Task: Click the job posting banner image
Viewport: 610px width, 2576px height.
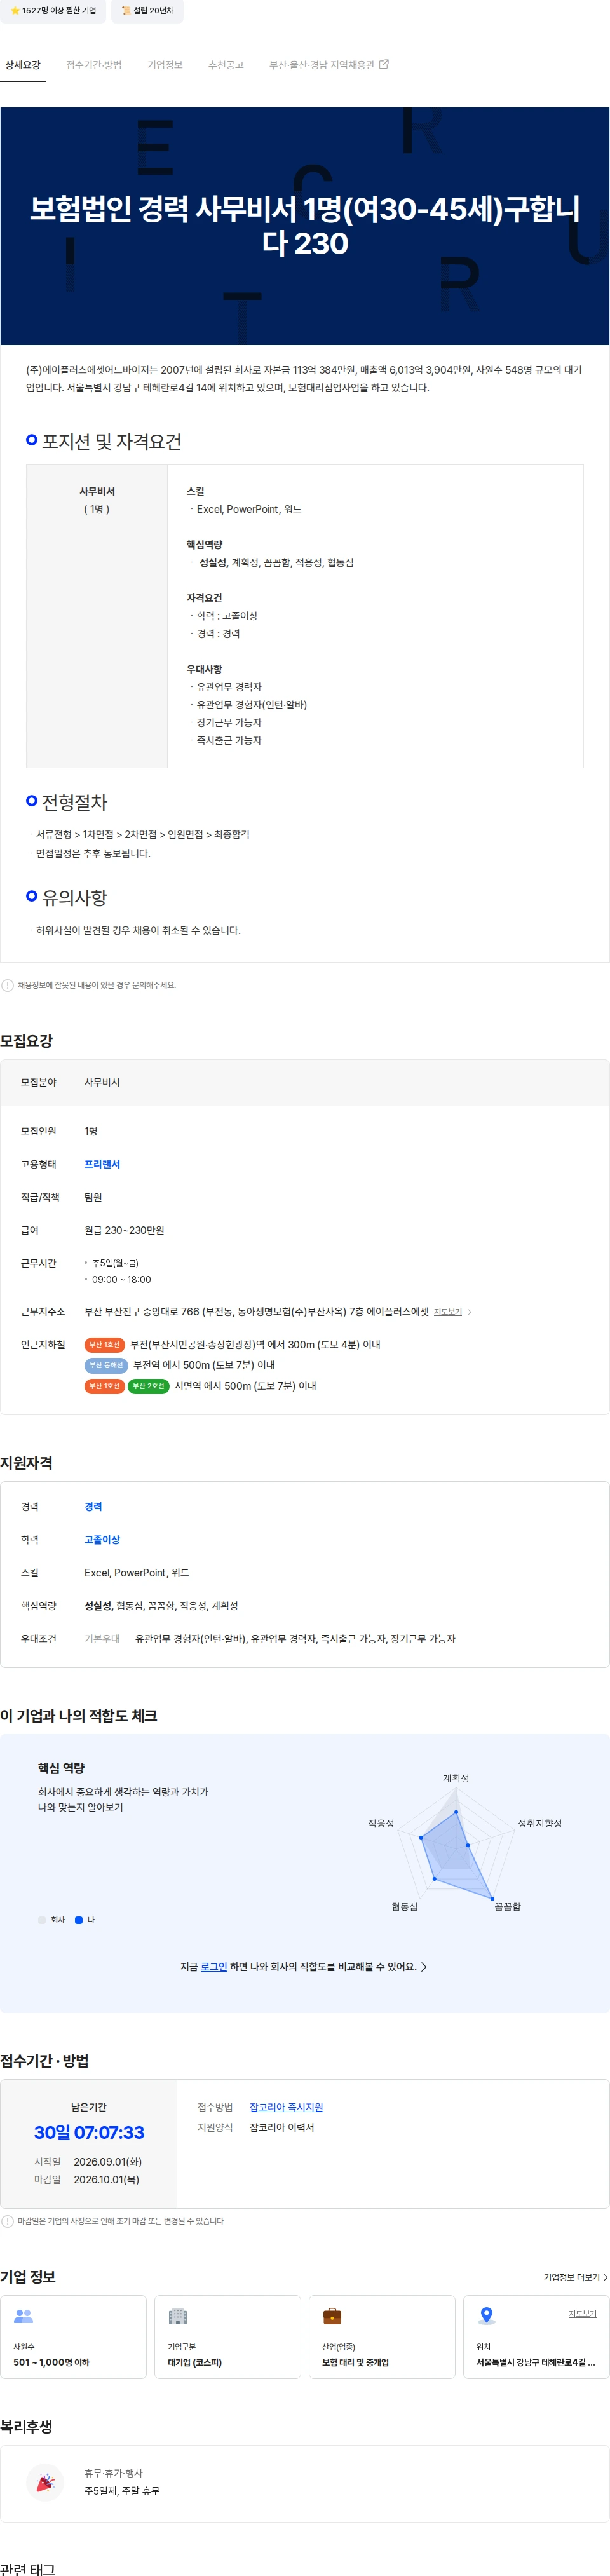Action: pyautogui.click(x=305, y=226)
